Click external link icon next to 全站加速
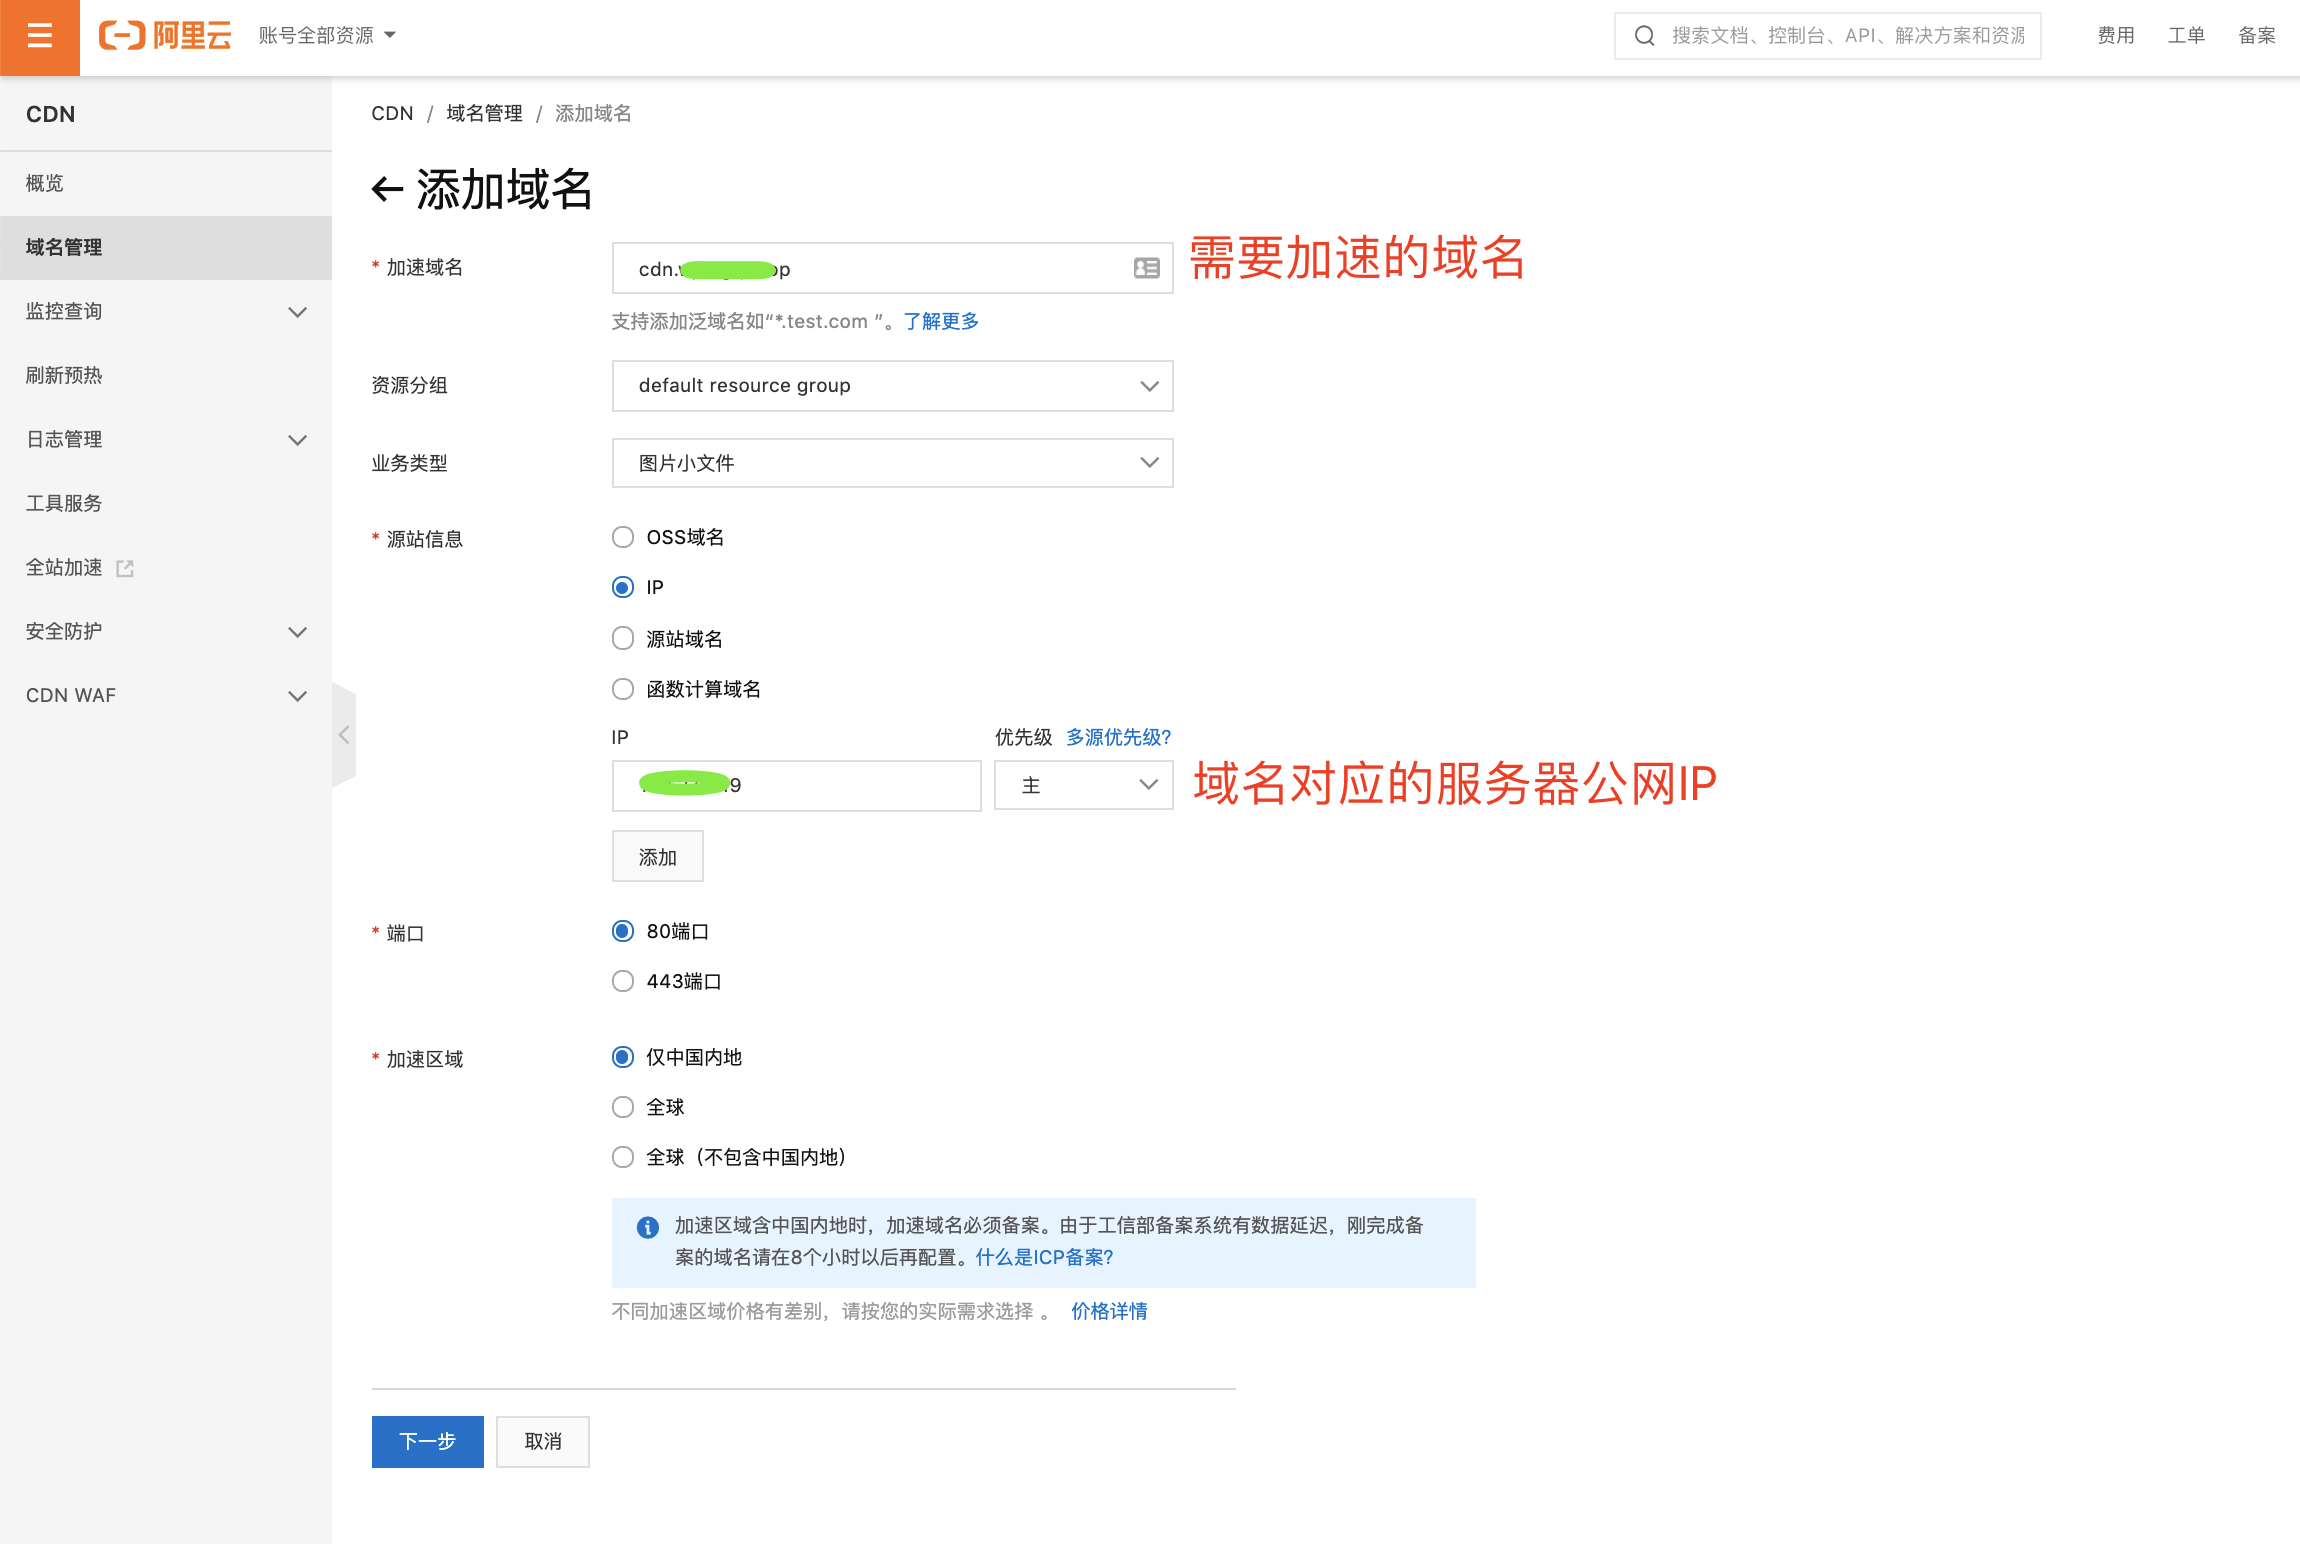The width and height of the screenshot is (2300, 1544). pyautogui.click(x=125, y=568)
